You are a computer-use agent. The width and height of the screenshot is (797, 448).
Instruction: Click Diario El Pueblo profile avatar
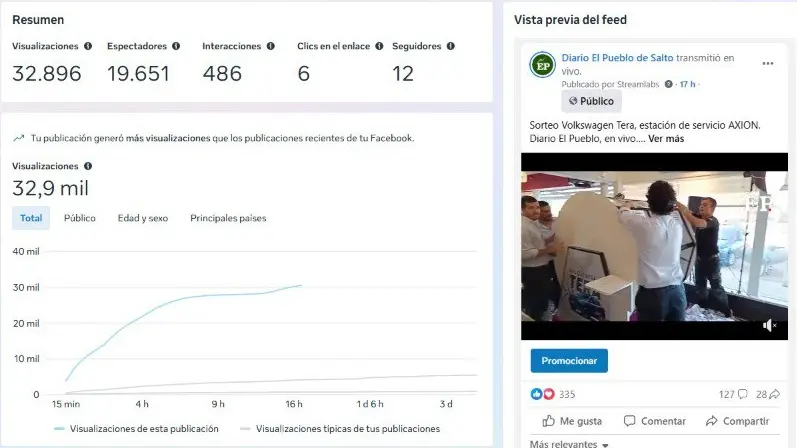542,65
